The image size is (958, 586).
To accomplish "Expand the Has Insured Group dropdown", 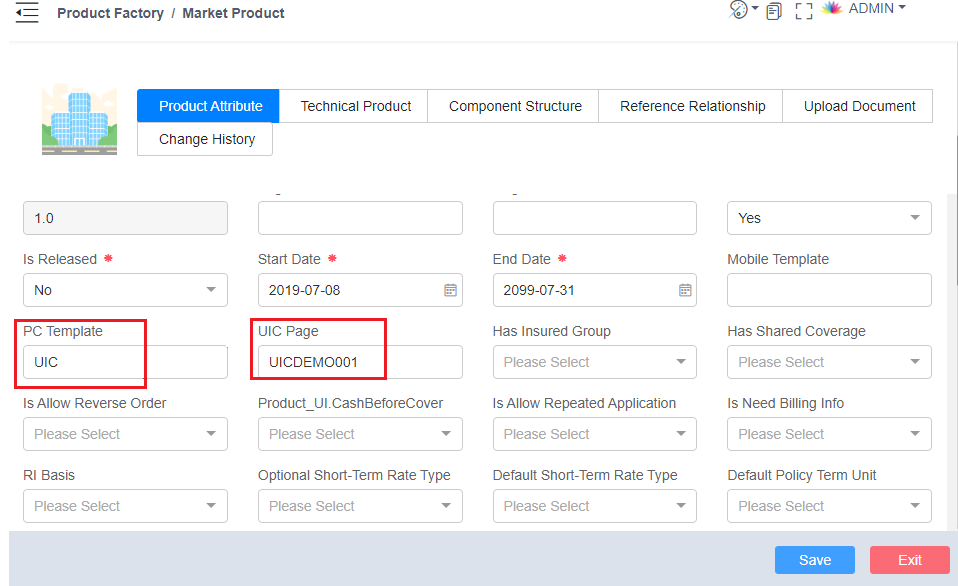I will point(594,362).
